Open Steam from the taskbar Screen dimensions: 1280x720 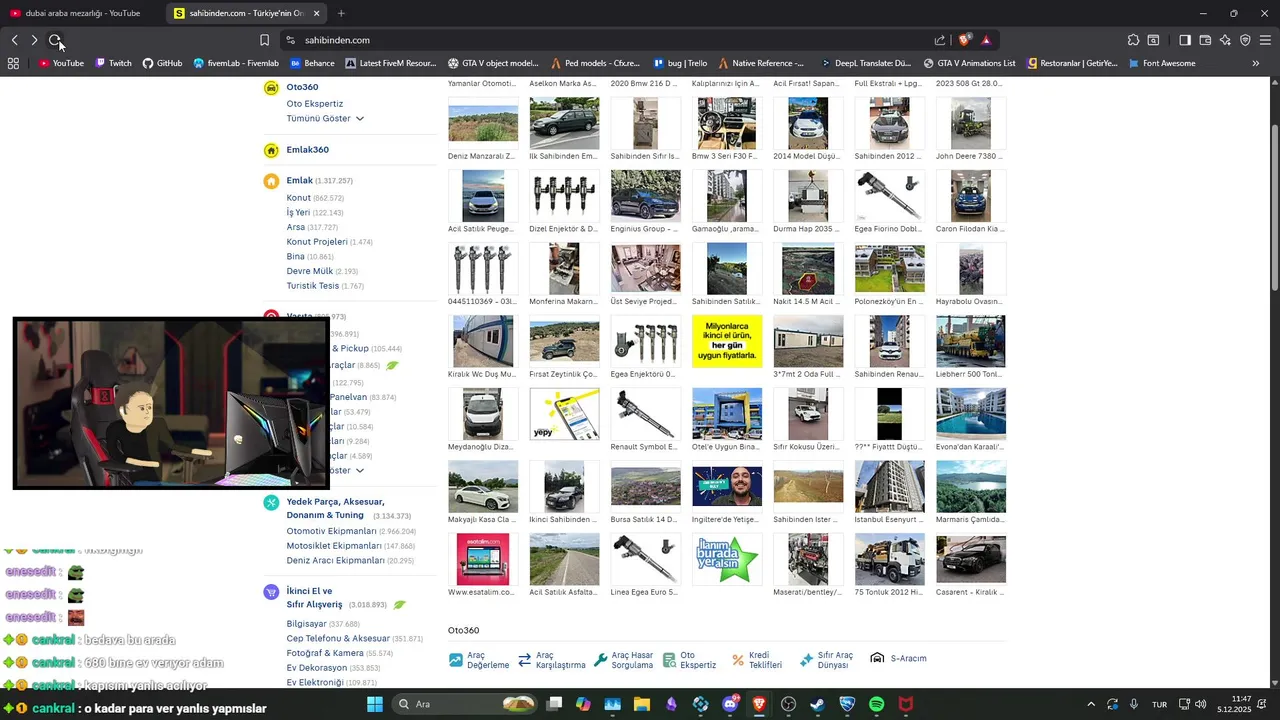(818, 704)
